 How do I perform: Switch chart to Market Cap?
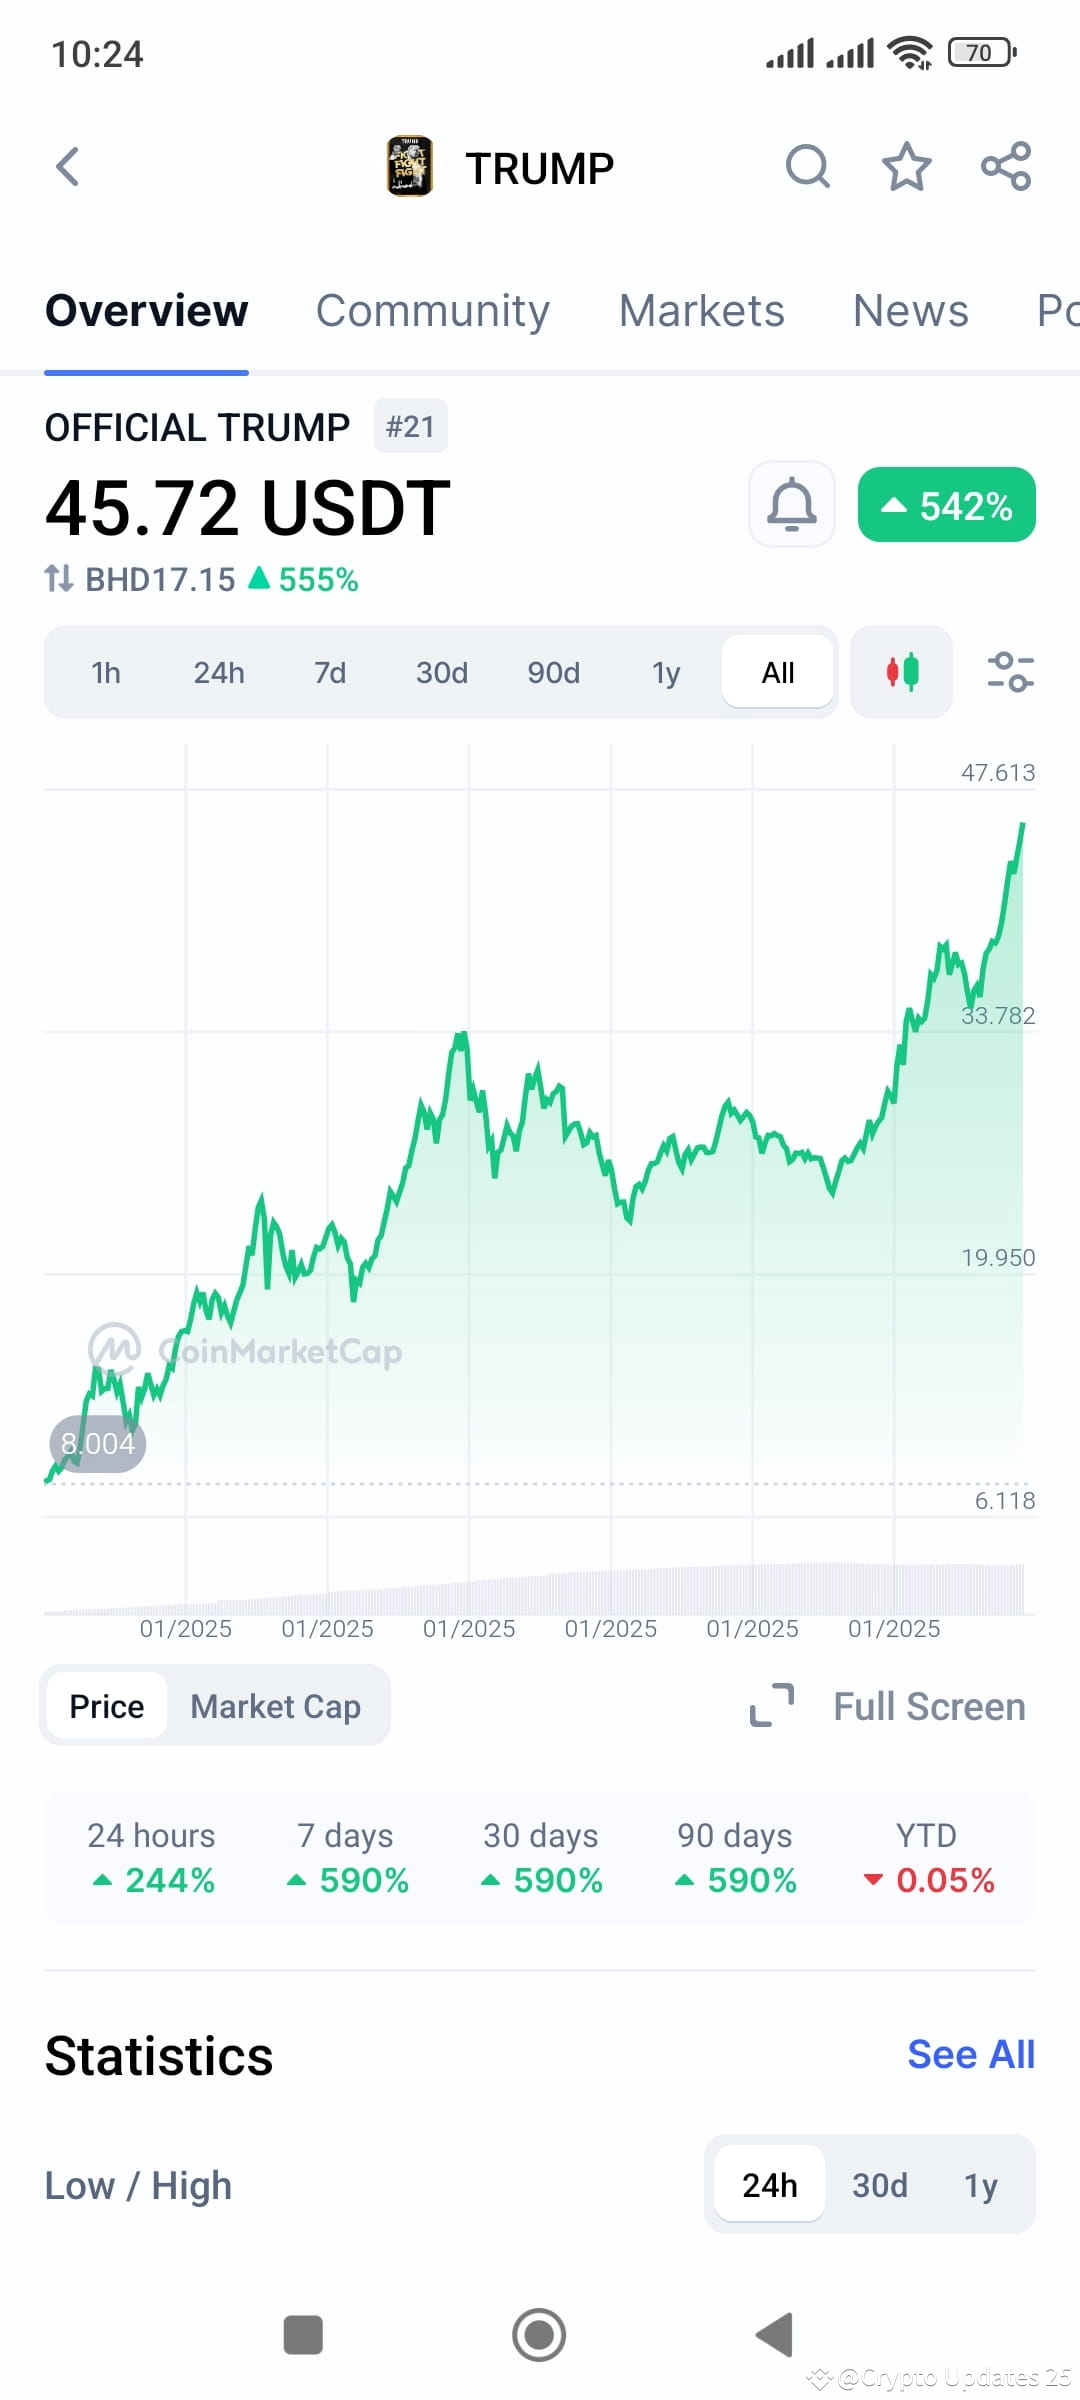tap(276, 1707)
